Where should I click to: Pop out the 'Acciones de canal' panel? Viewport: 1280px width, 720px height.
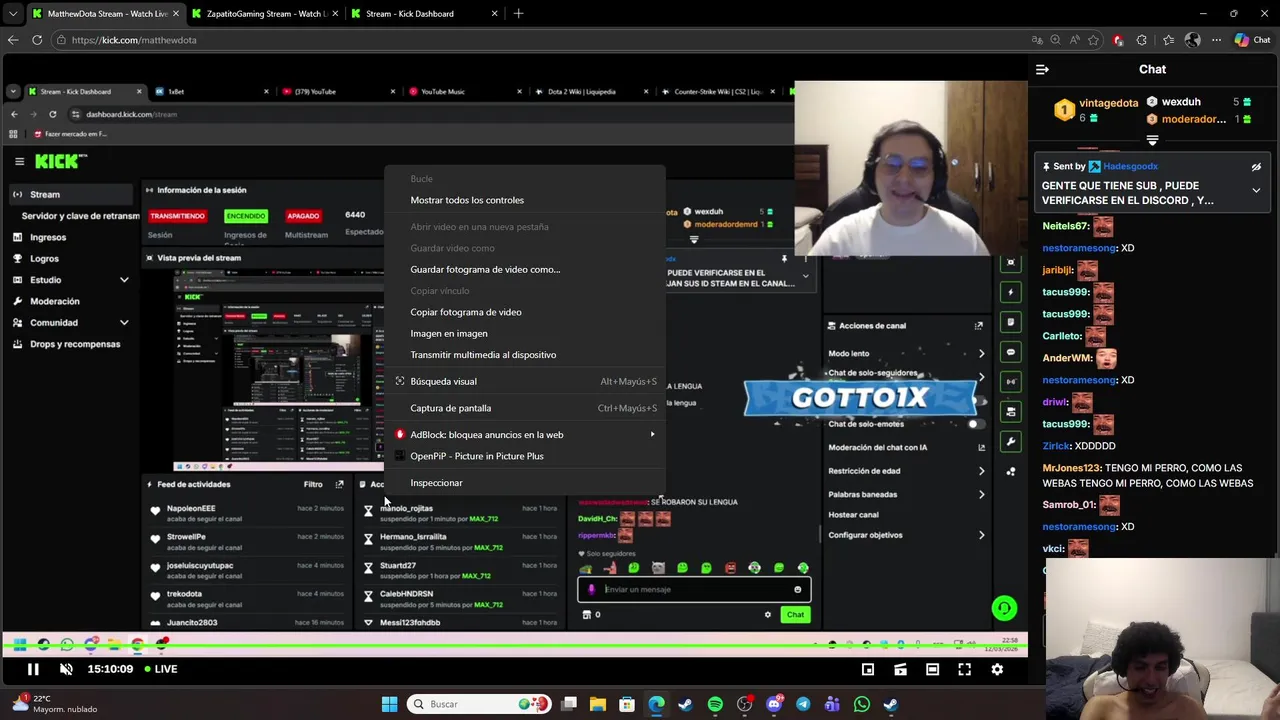pyautogui.click(x=979, y=325)
